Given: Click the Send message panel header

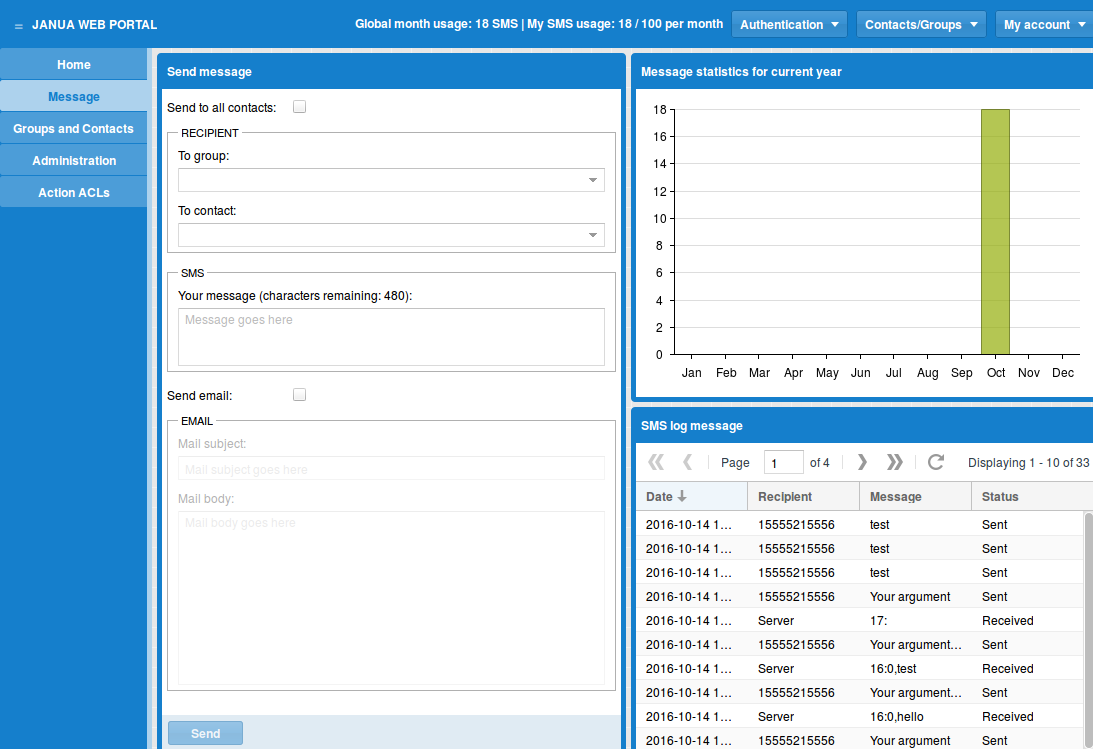Looking at the screenshot, I should [391, 72].
